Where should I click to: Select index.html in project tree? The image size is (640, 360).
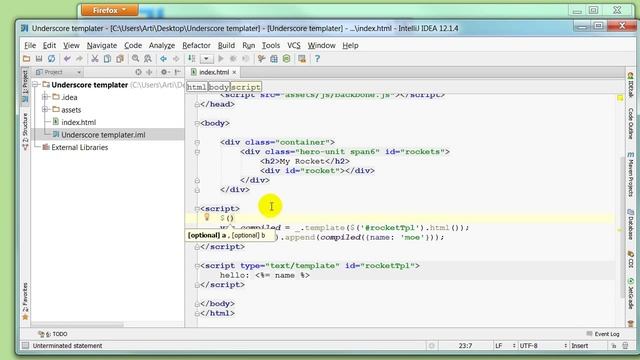click(78, 122)
